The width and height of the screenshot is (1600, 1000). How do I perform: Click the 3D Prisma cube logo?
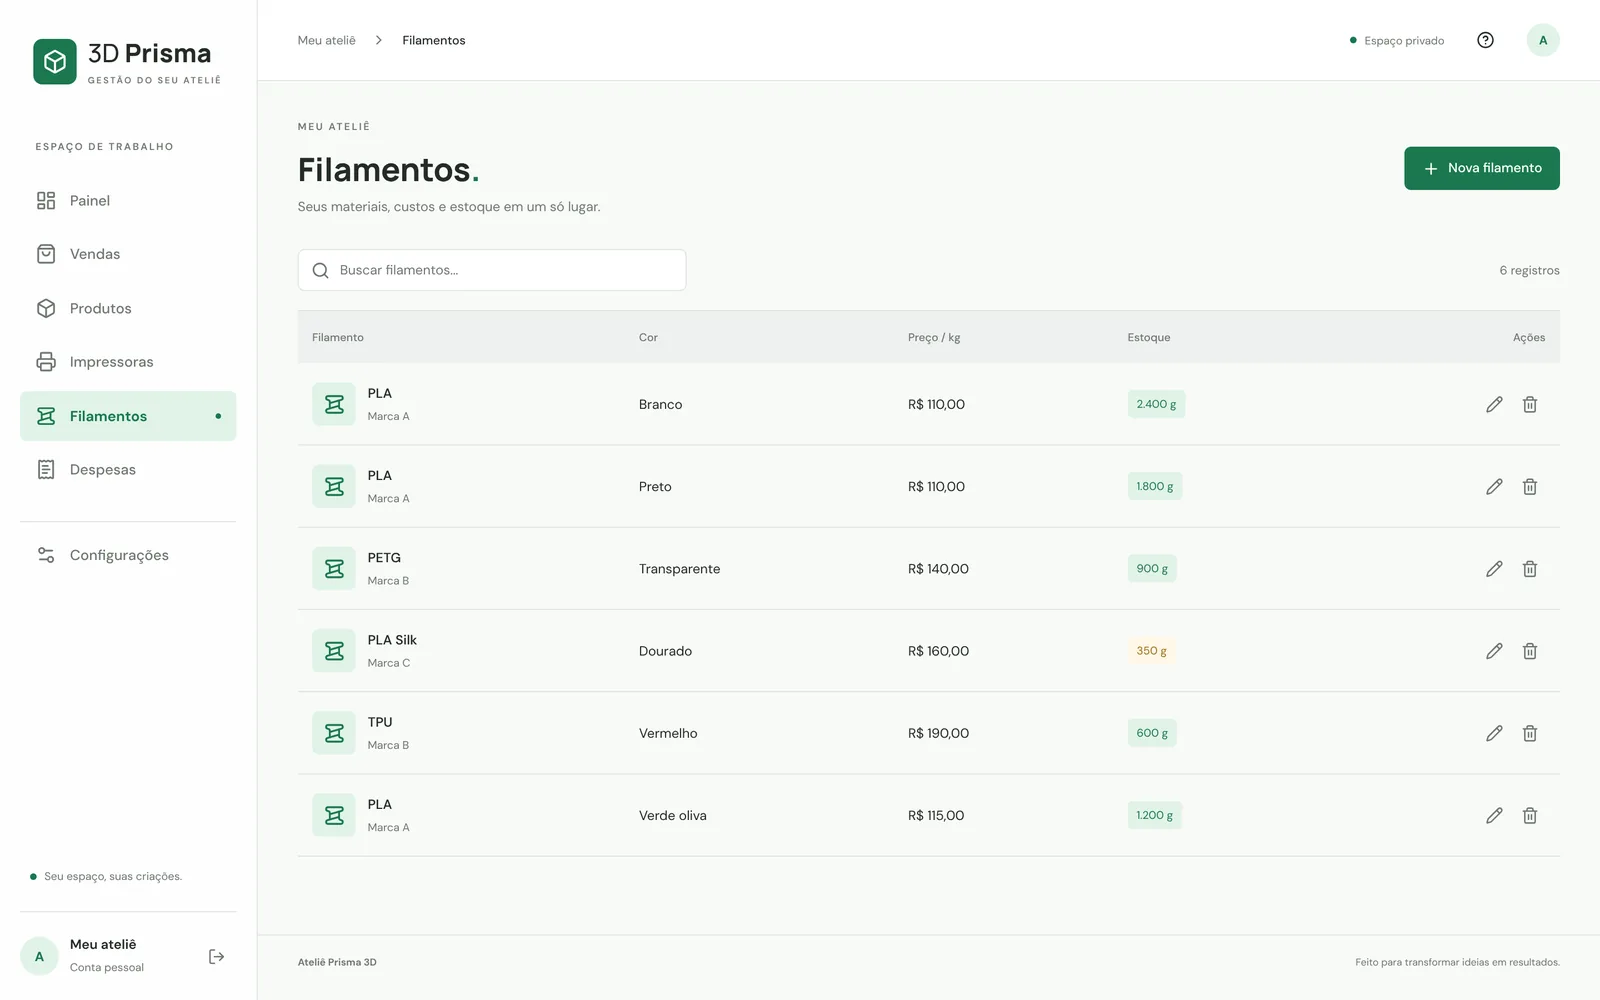55,62
